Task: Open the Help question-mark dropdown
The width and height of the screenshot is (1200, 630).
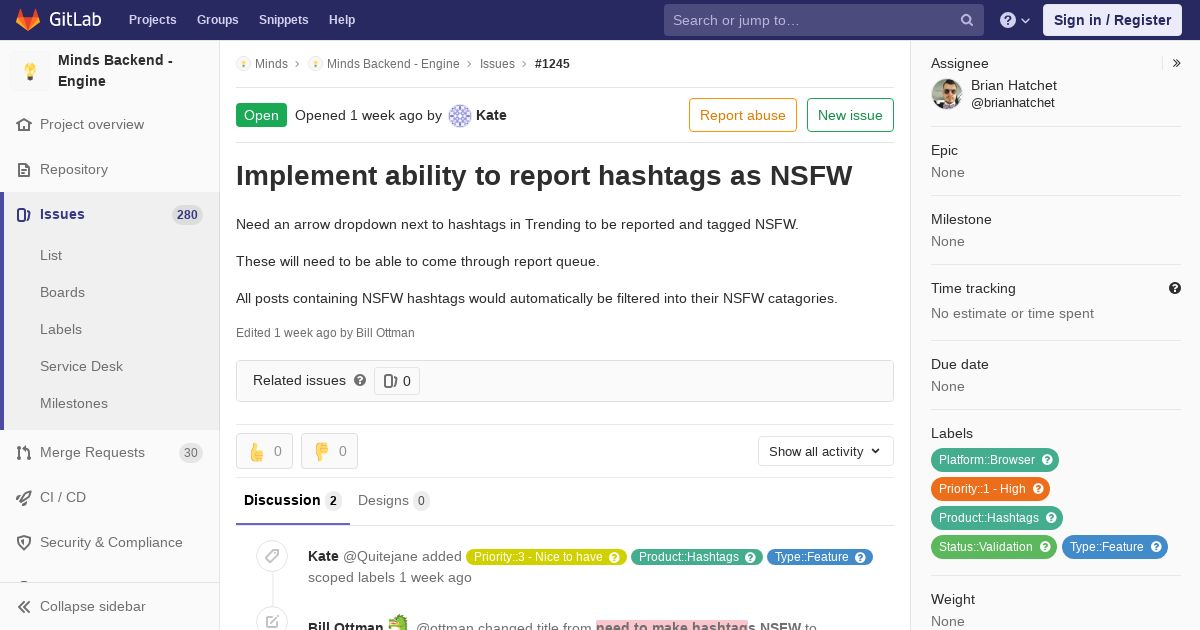Action: pos(1015,20)
